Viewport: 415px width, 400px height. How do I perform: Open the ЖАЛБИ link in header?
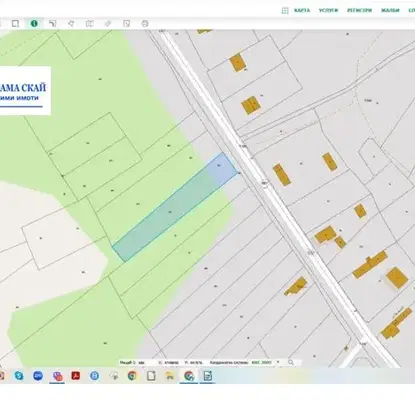tap(390, 10)
